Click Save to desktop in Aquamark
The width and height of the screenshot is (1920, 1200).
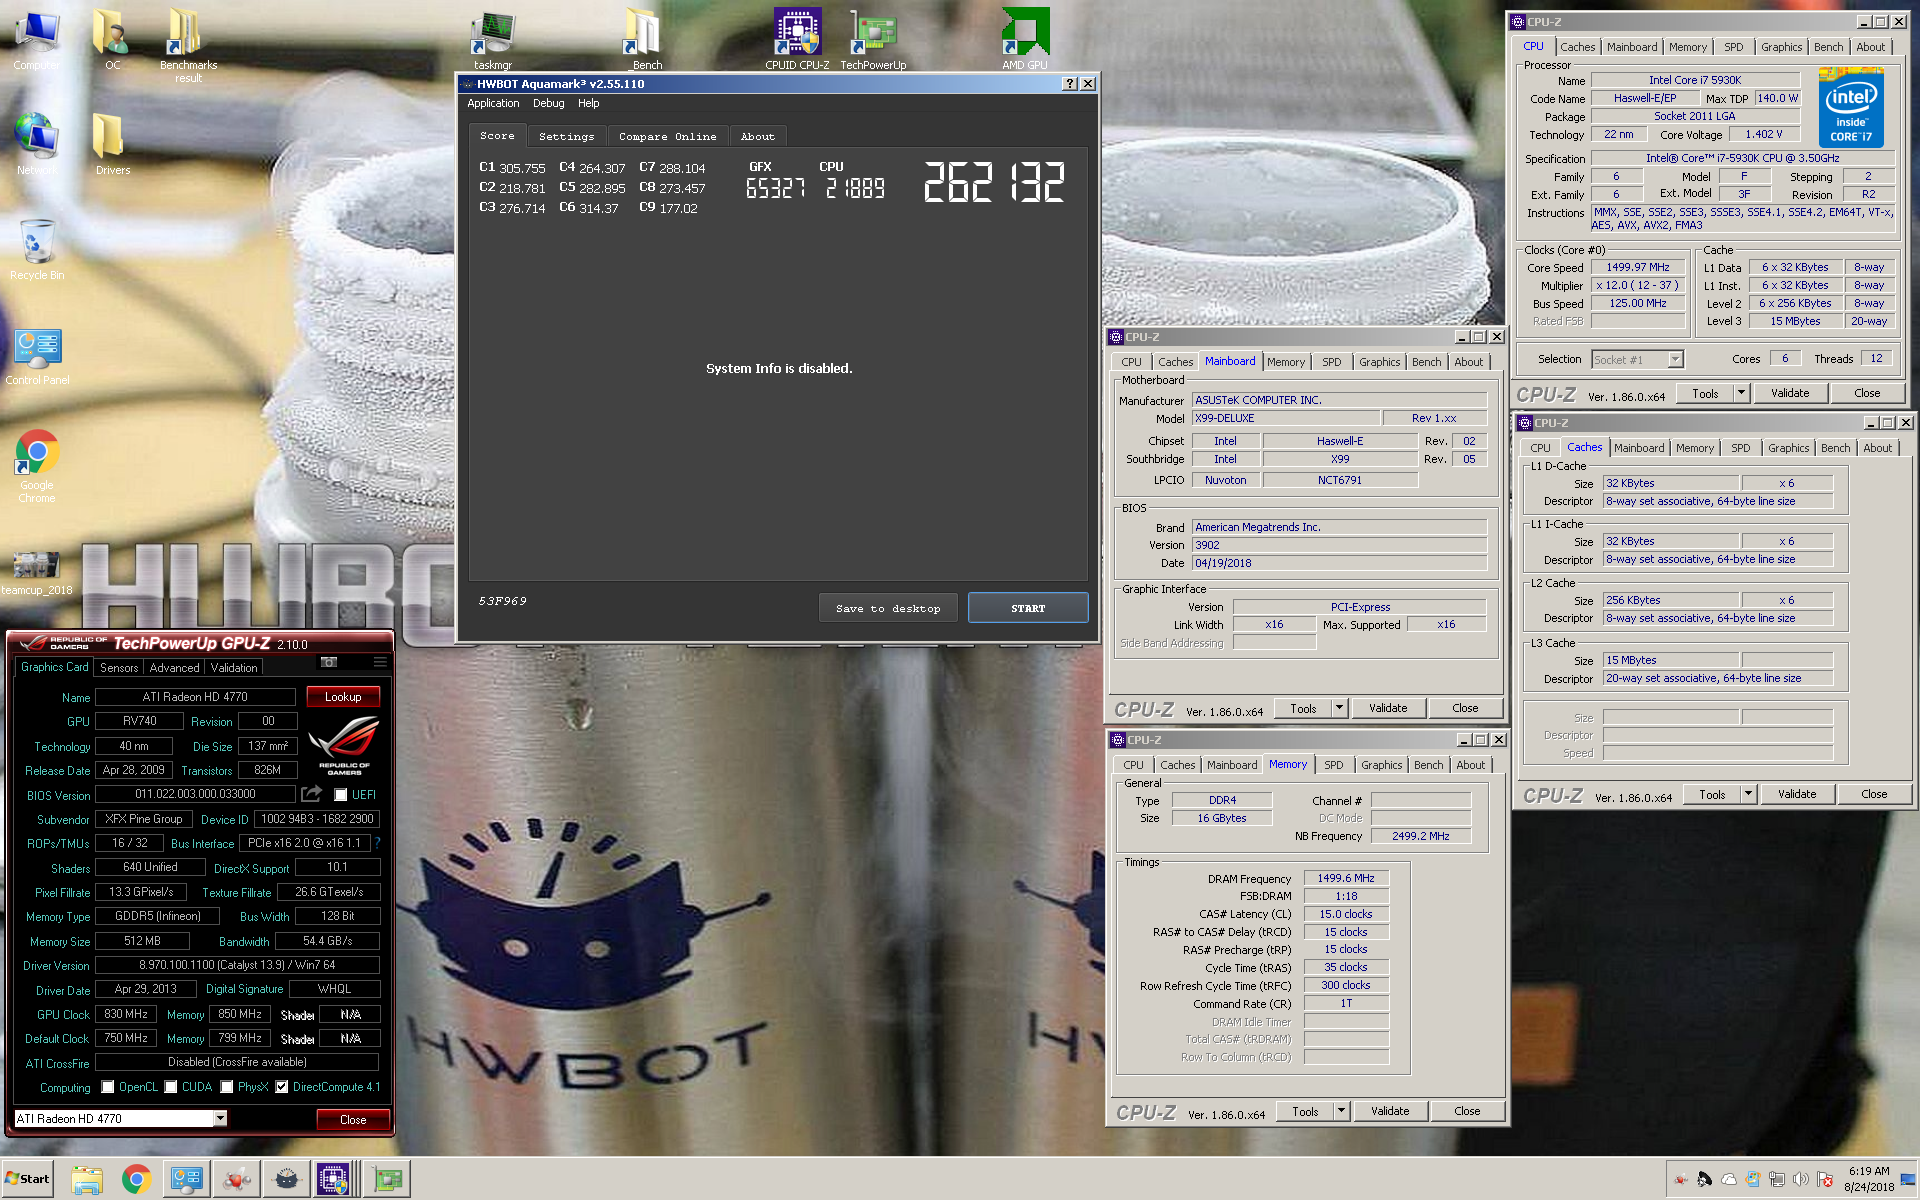(888, 608)
